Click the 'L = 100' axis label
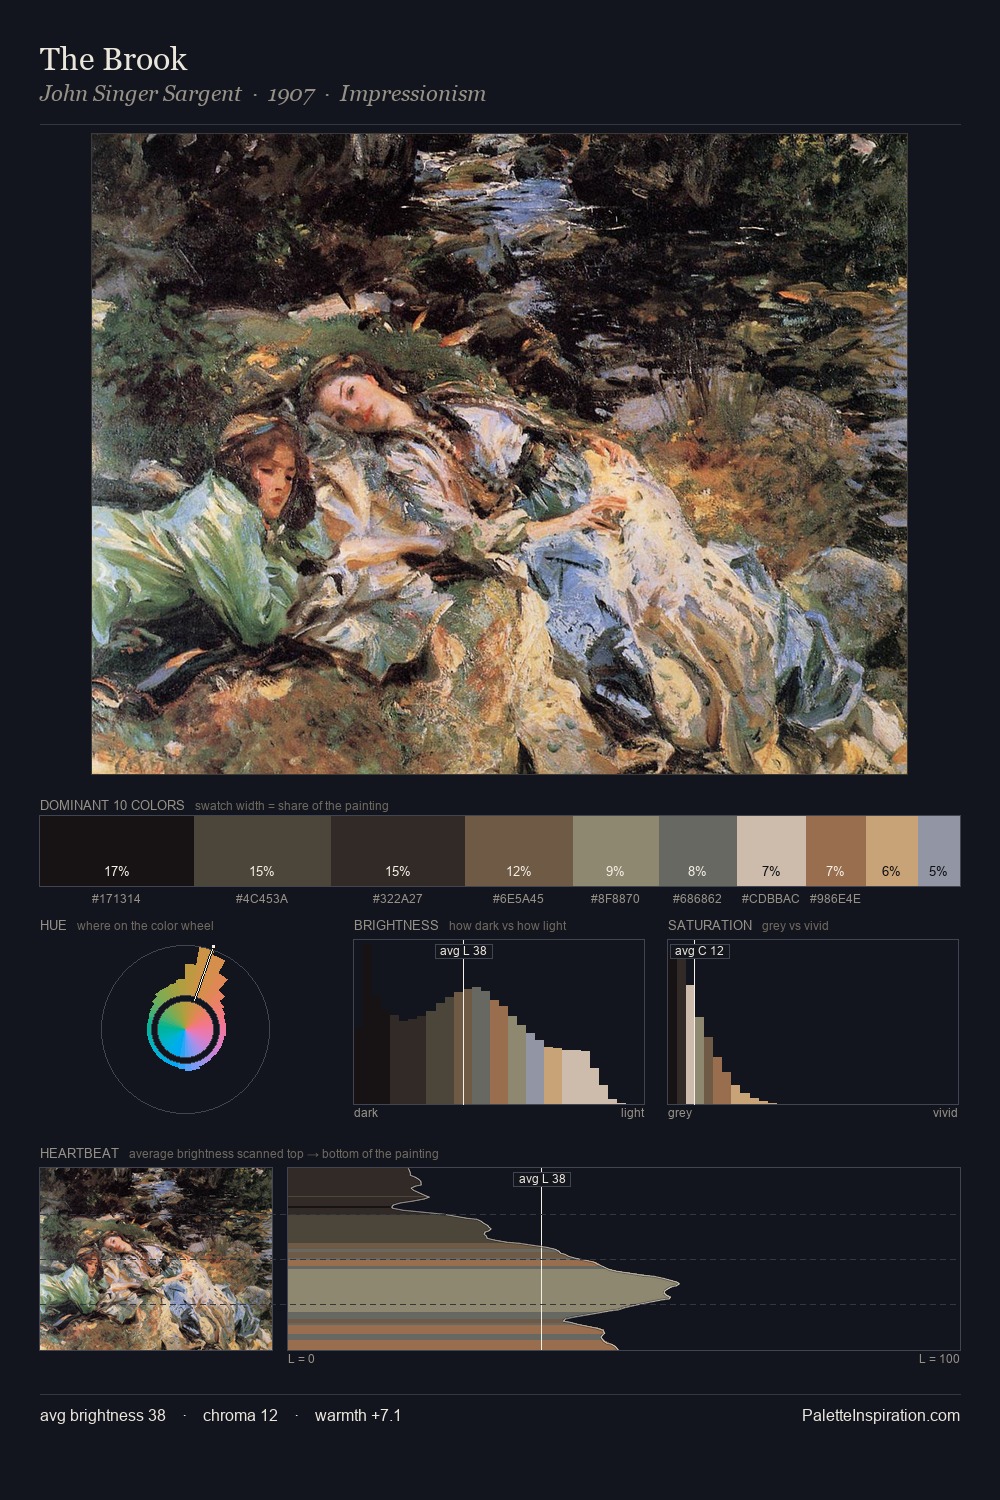Viewport: 1000px width, 1500px height. coord(939,1359)
